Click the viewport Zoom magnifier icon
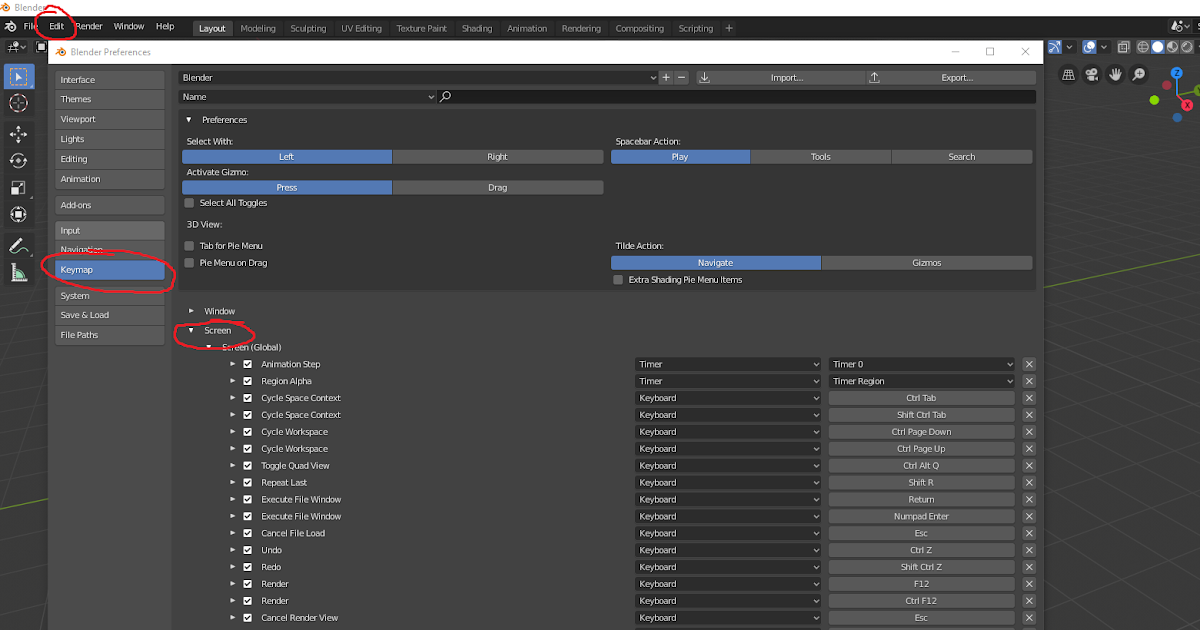 [x=1138, y=74]
